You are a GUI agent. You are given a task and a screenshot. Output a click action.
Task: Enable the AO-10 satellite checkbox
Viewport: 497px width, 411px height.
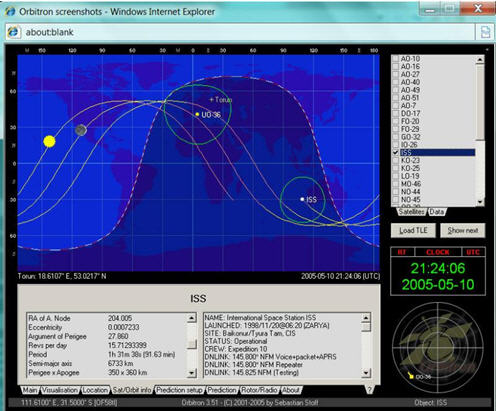click(x=395, y=59)
